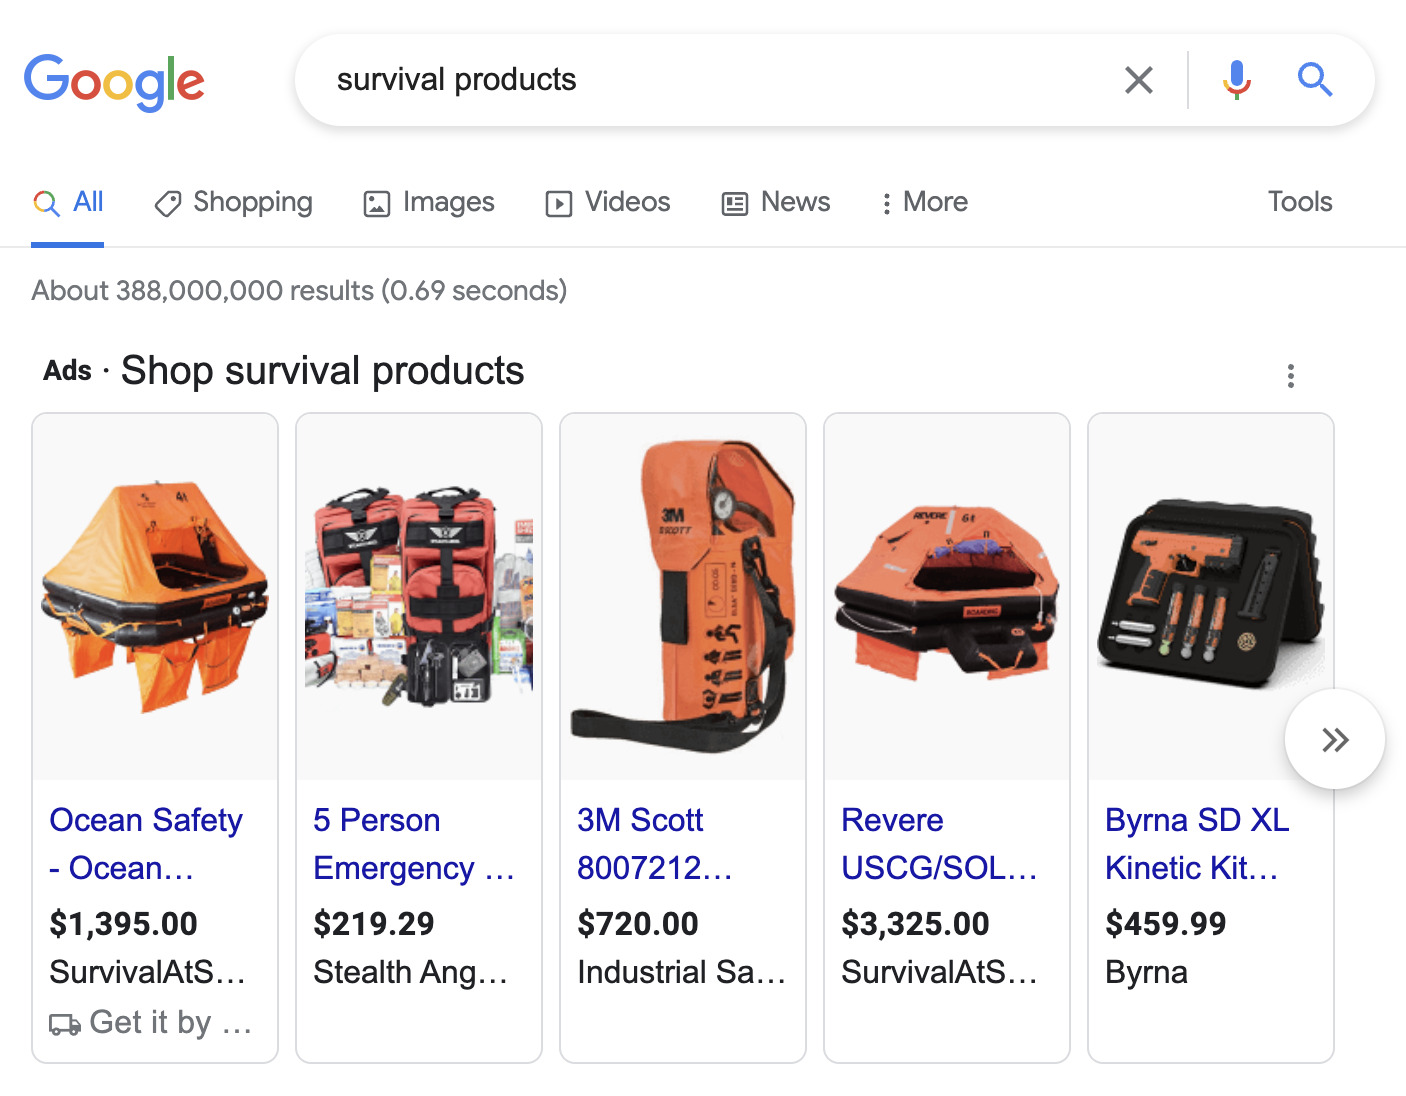Open the More dropdown in navigation bar
This screenshot has width=1406, height=1096.
[x=923, y=202]
